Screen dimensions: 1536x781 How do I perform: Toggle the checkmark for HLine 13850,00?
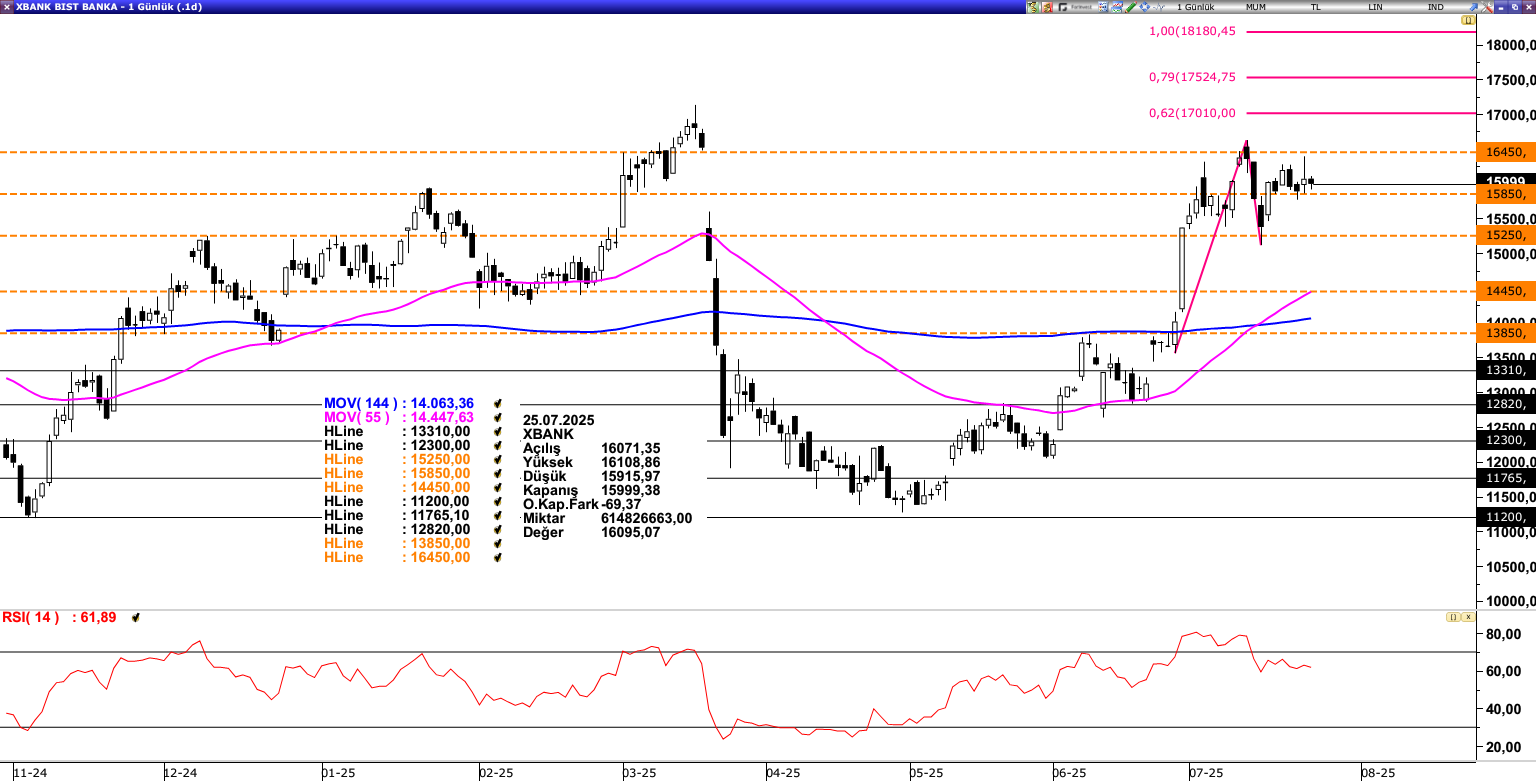(x=497, y=543)
